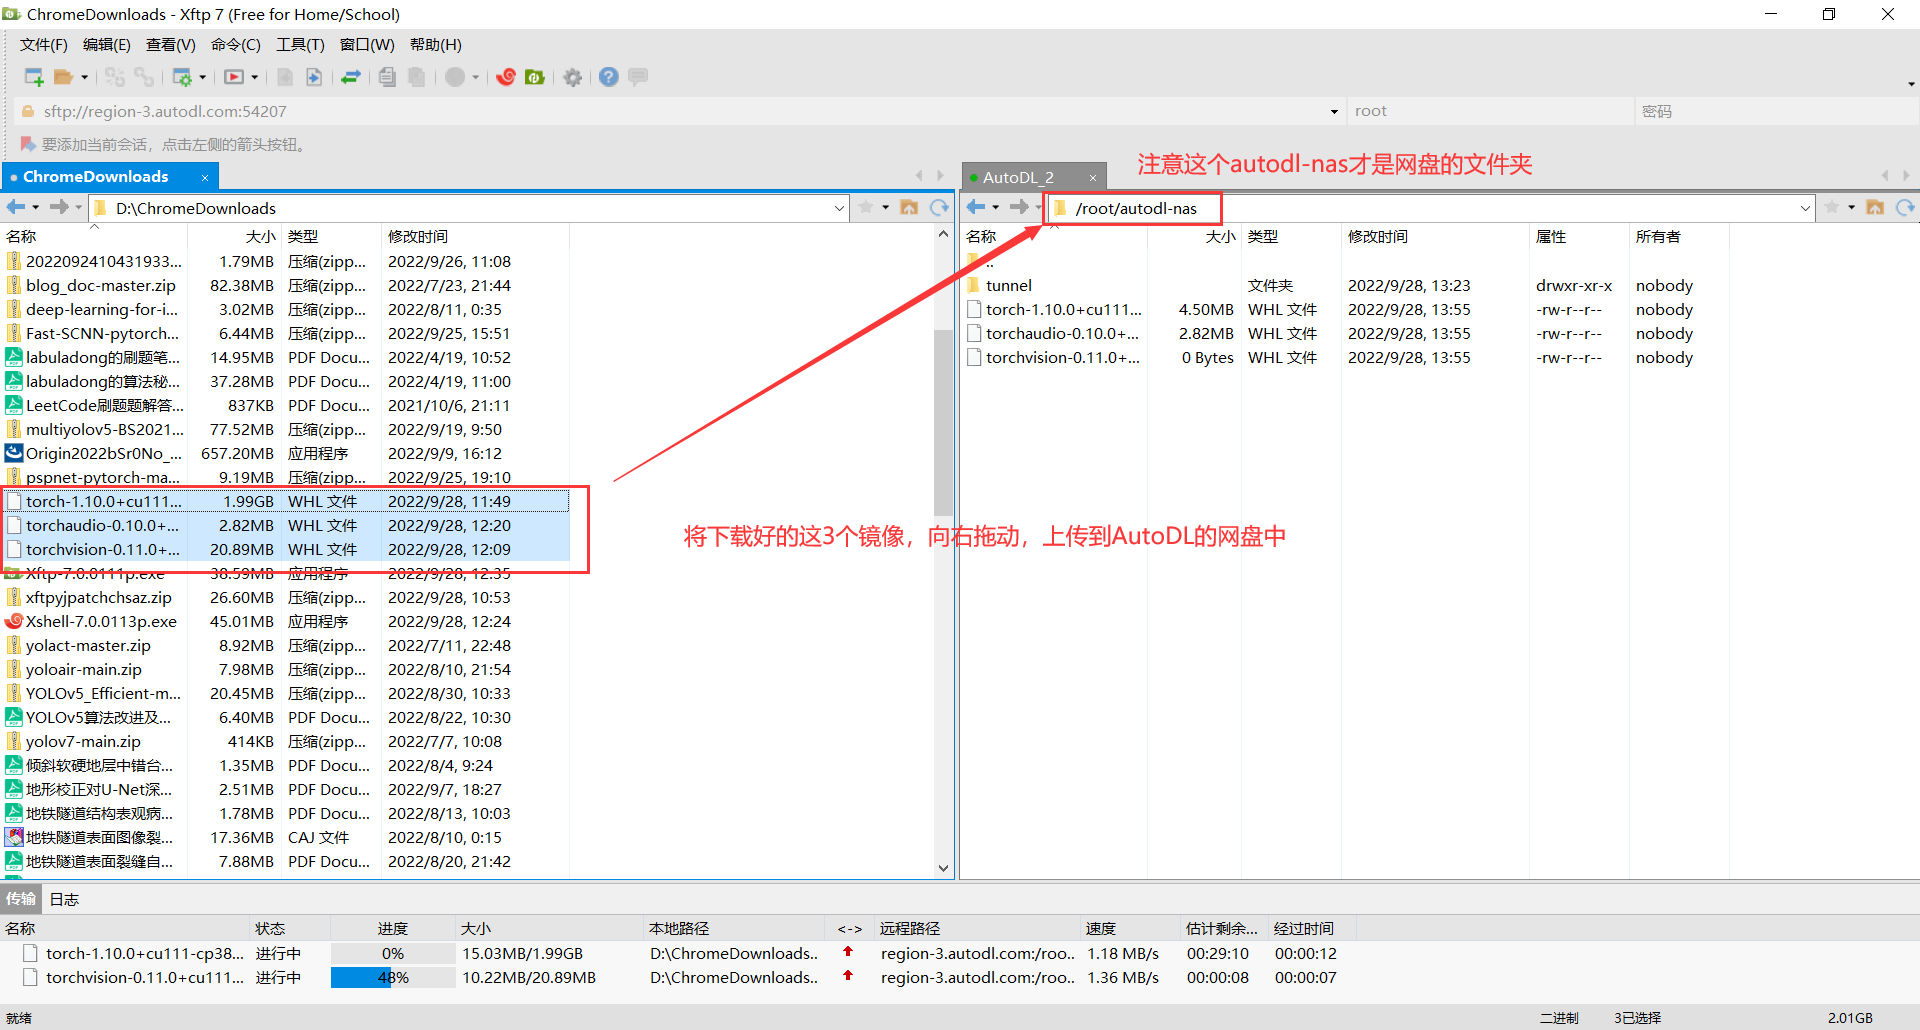The height and width of the screenshot is (1030, 1920).
Task: Sort remote files by 所有者 column
Action: [x=1679, y=237]
